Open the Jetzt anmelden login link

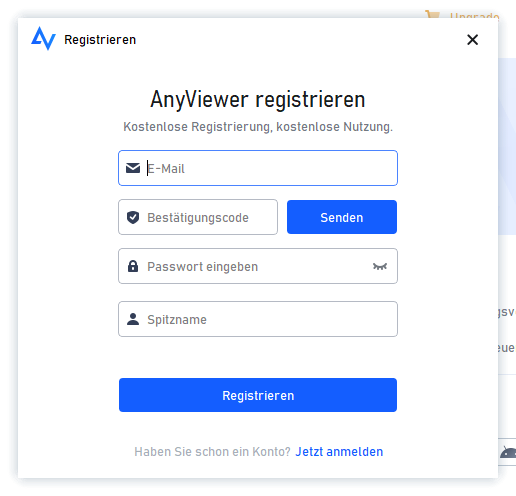tap(339, 452)
